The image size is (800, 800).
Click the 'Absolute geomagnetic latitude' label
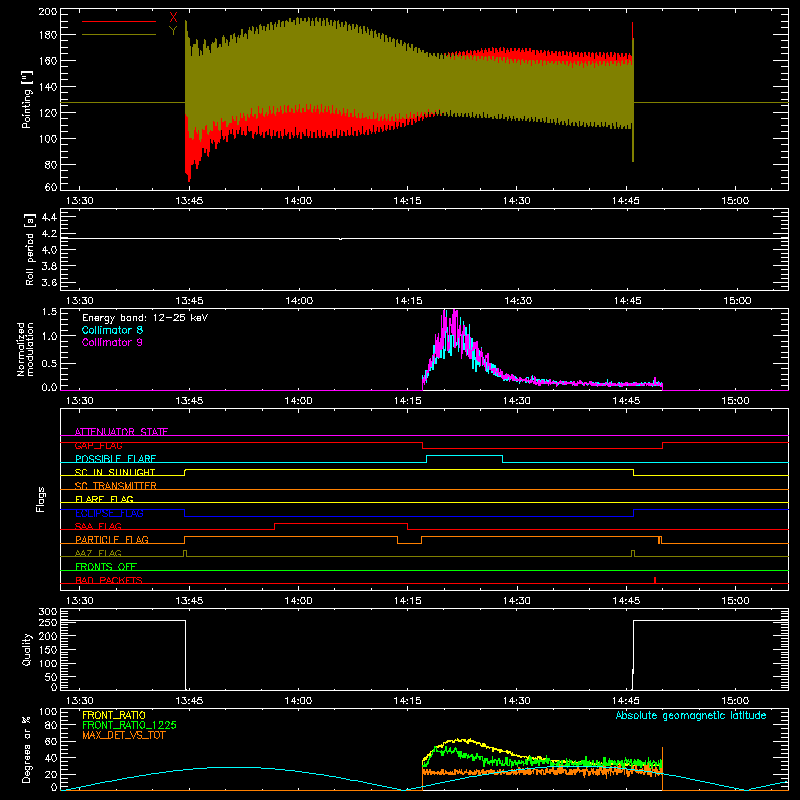(691, 715)
